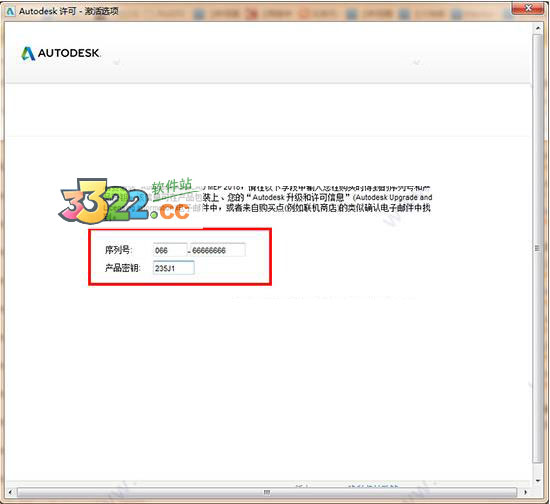Click the vertical scrollbar down arrow
The width and height of the screenshot is (550, 504).
point(537,481)
